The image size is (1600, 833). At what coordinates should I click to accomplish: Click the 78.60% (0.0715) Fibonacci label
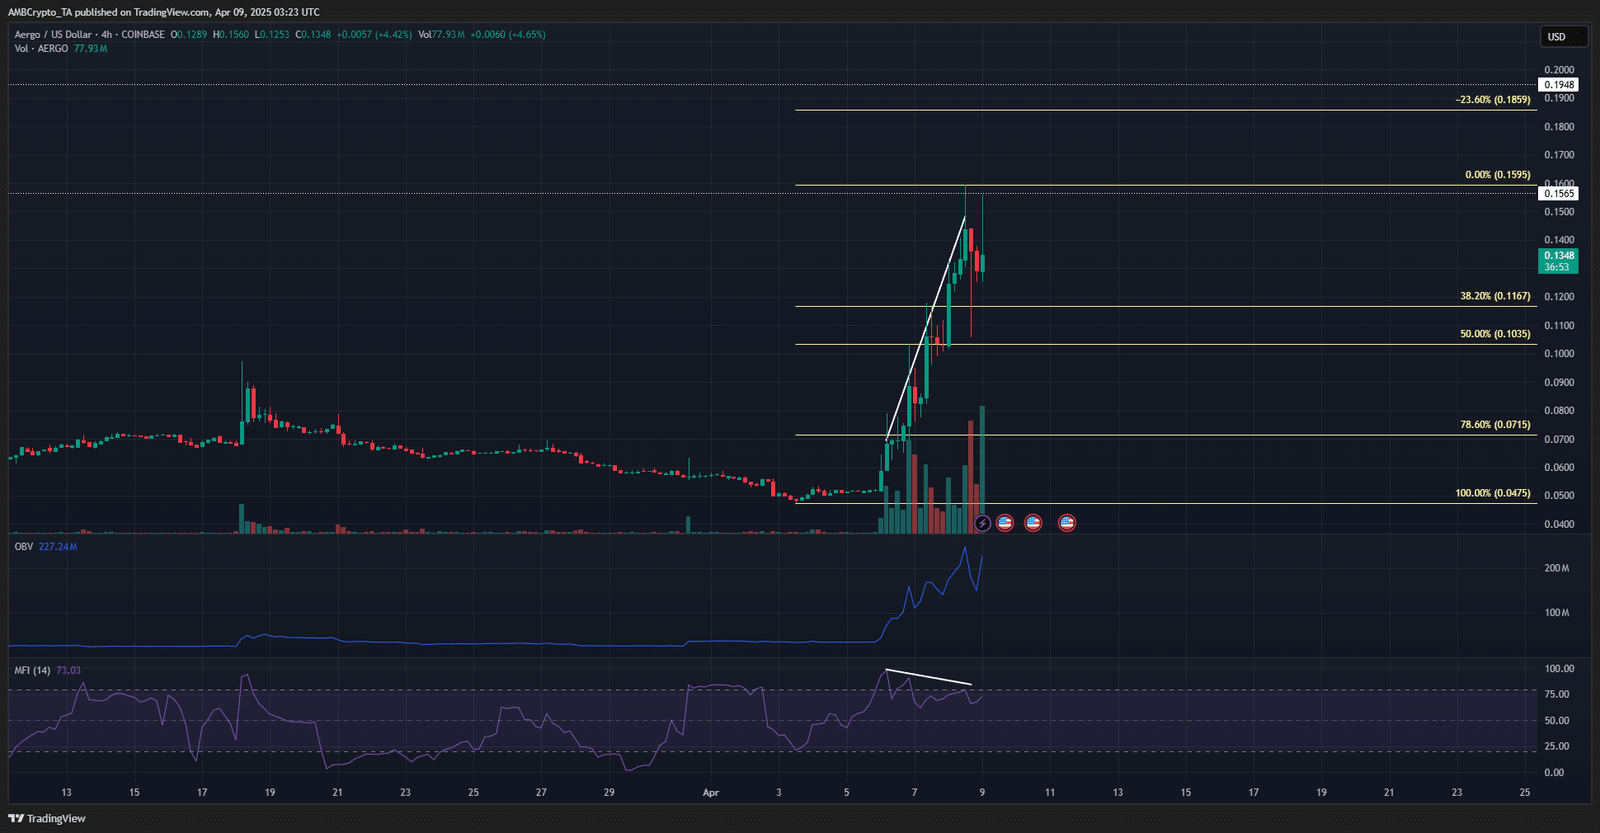coord(1494,425)
